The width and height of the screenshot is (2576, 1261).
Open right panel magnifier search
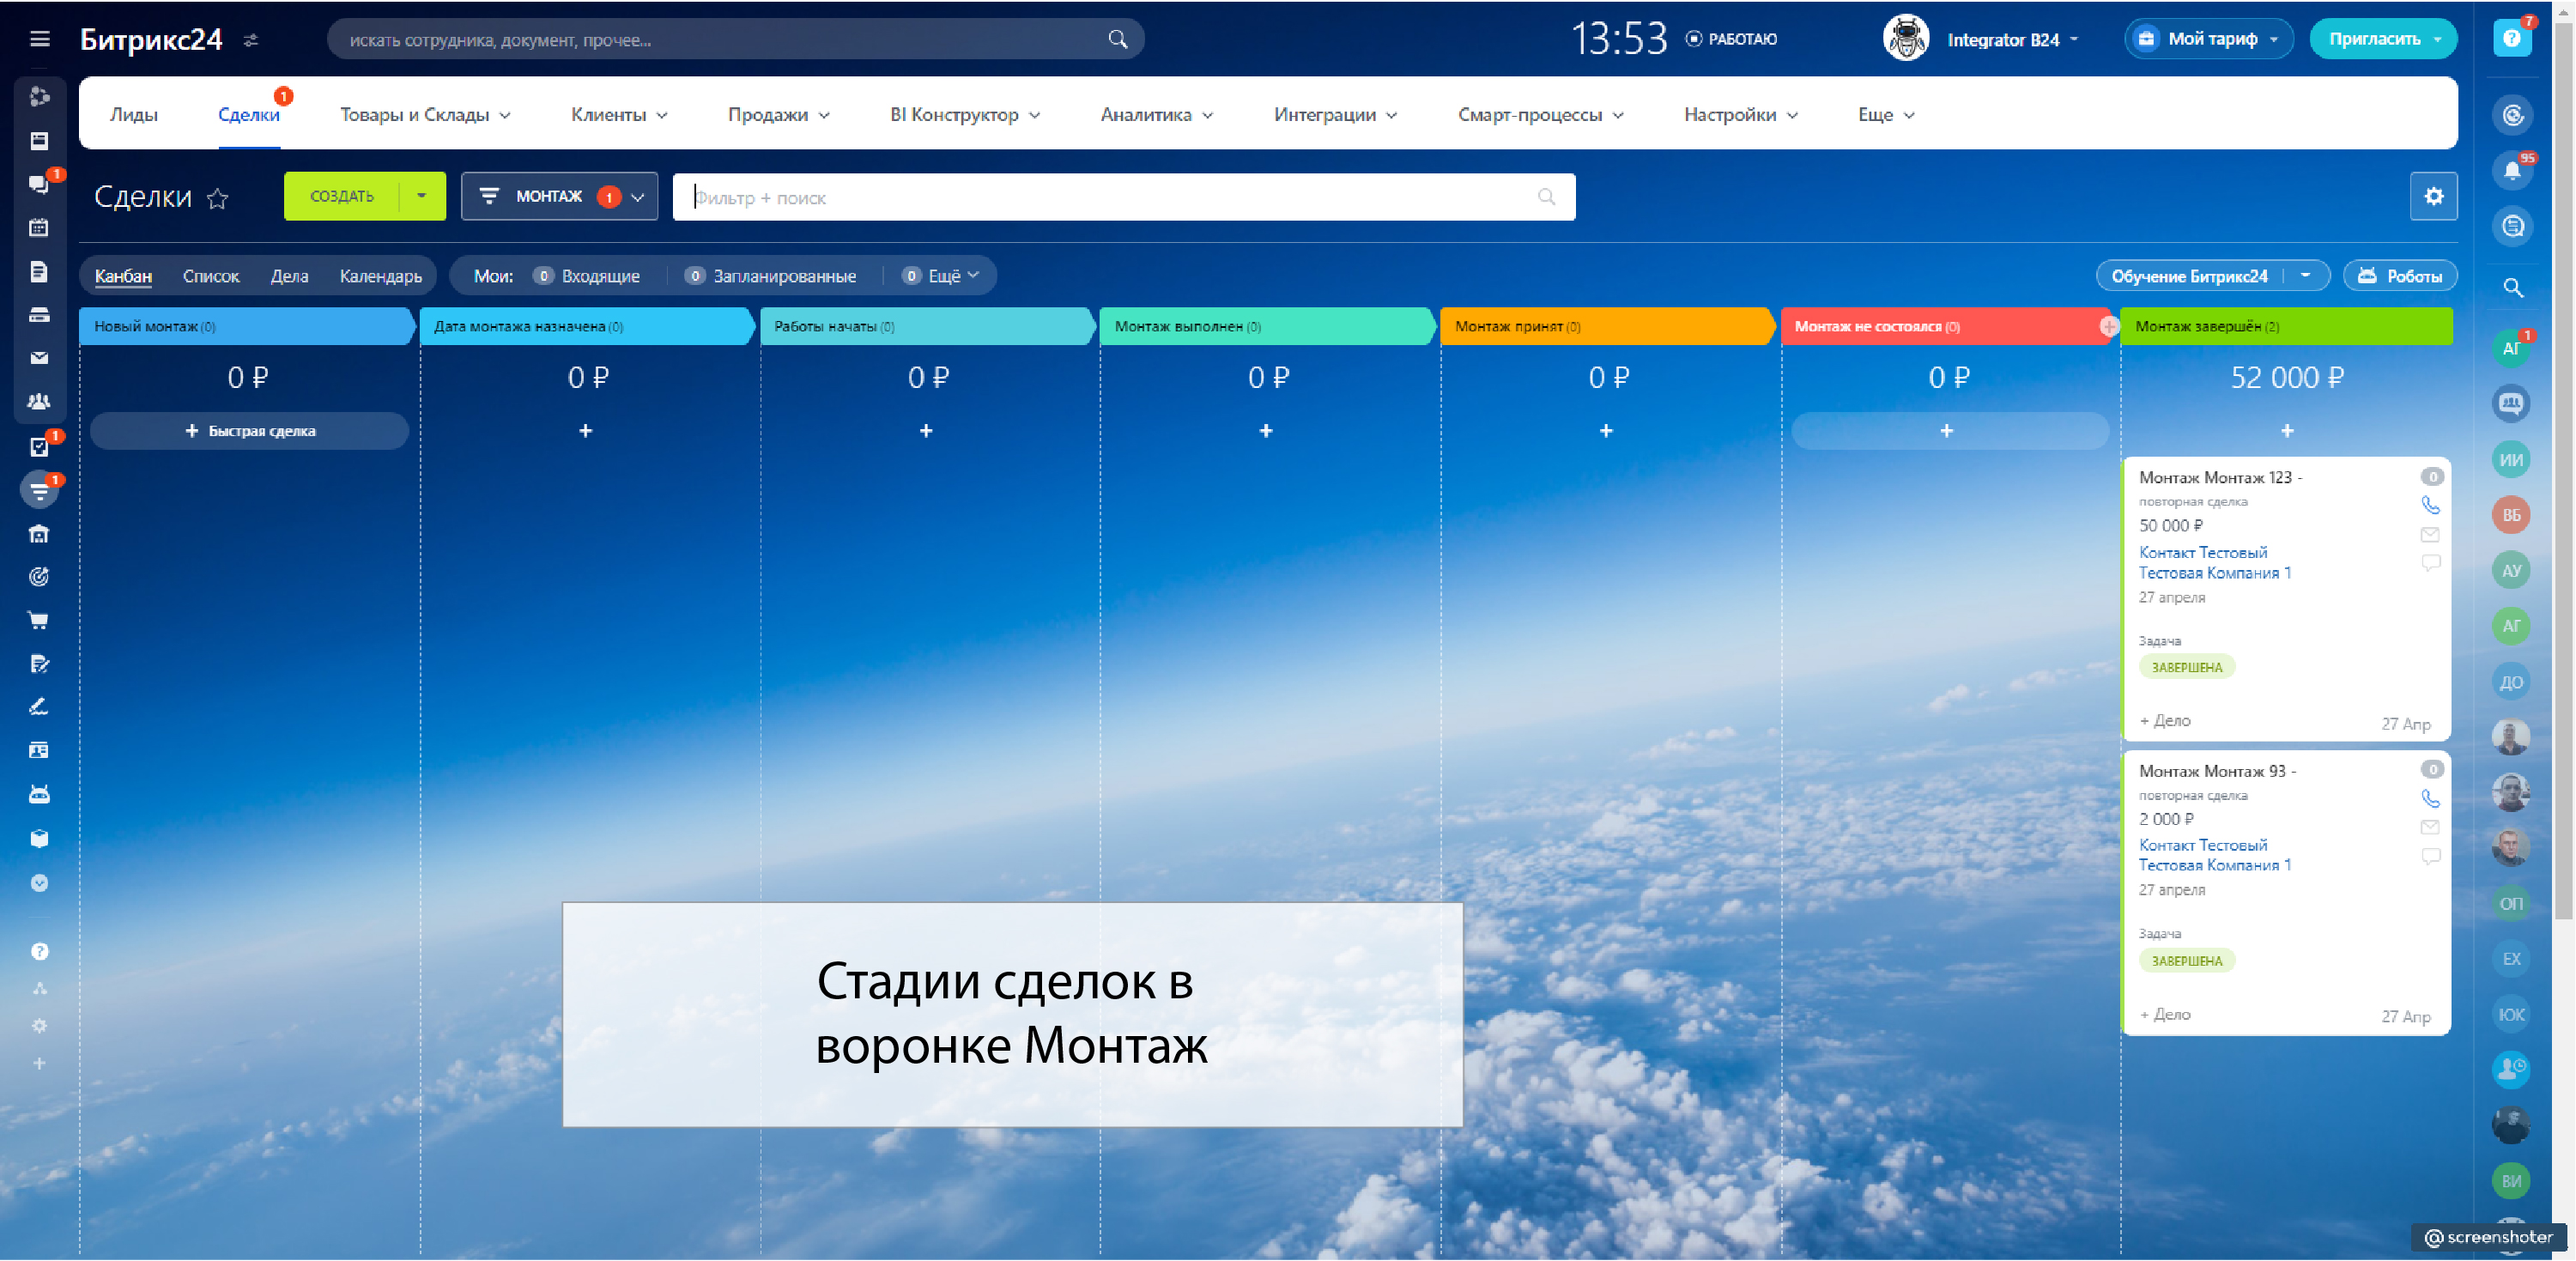click(2512, 289)
